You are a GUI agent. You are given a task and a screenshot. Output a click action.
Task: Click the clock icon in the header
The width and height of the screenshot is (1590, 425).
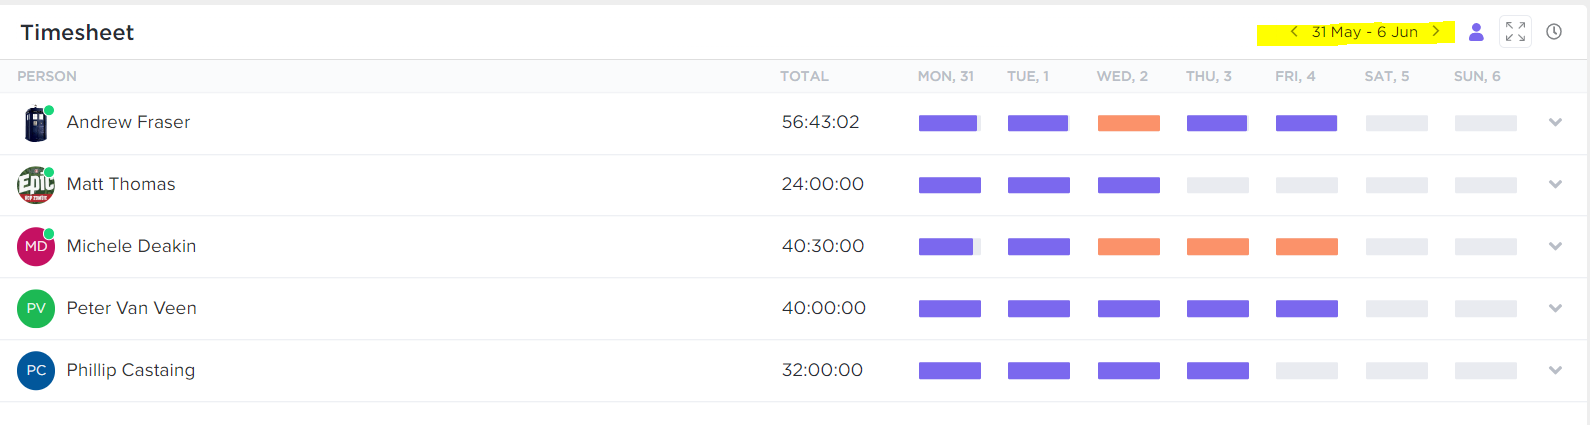(1554, 32)
